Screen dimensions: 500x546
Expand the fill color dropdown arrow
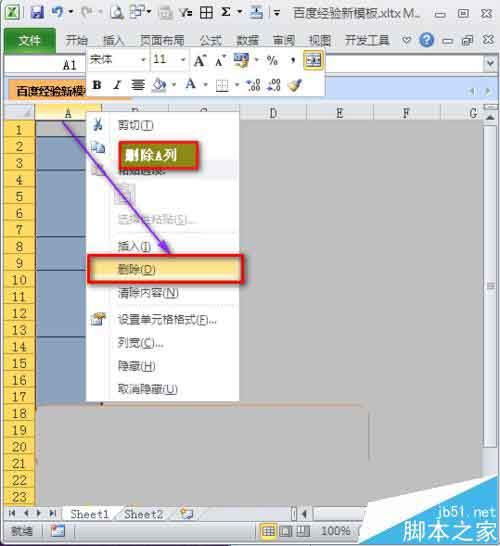coord(174,85)
